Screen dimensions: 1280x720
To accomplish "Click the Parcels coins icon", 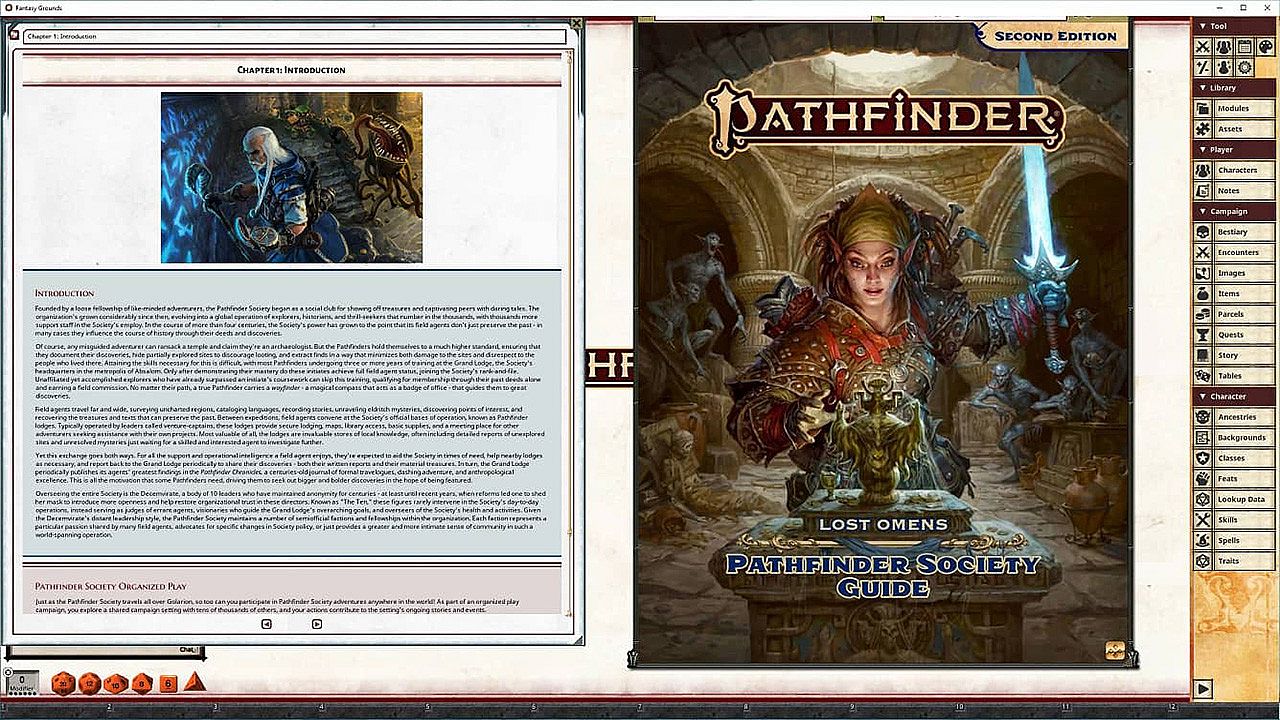I will point(1204,314).
